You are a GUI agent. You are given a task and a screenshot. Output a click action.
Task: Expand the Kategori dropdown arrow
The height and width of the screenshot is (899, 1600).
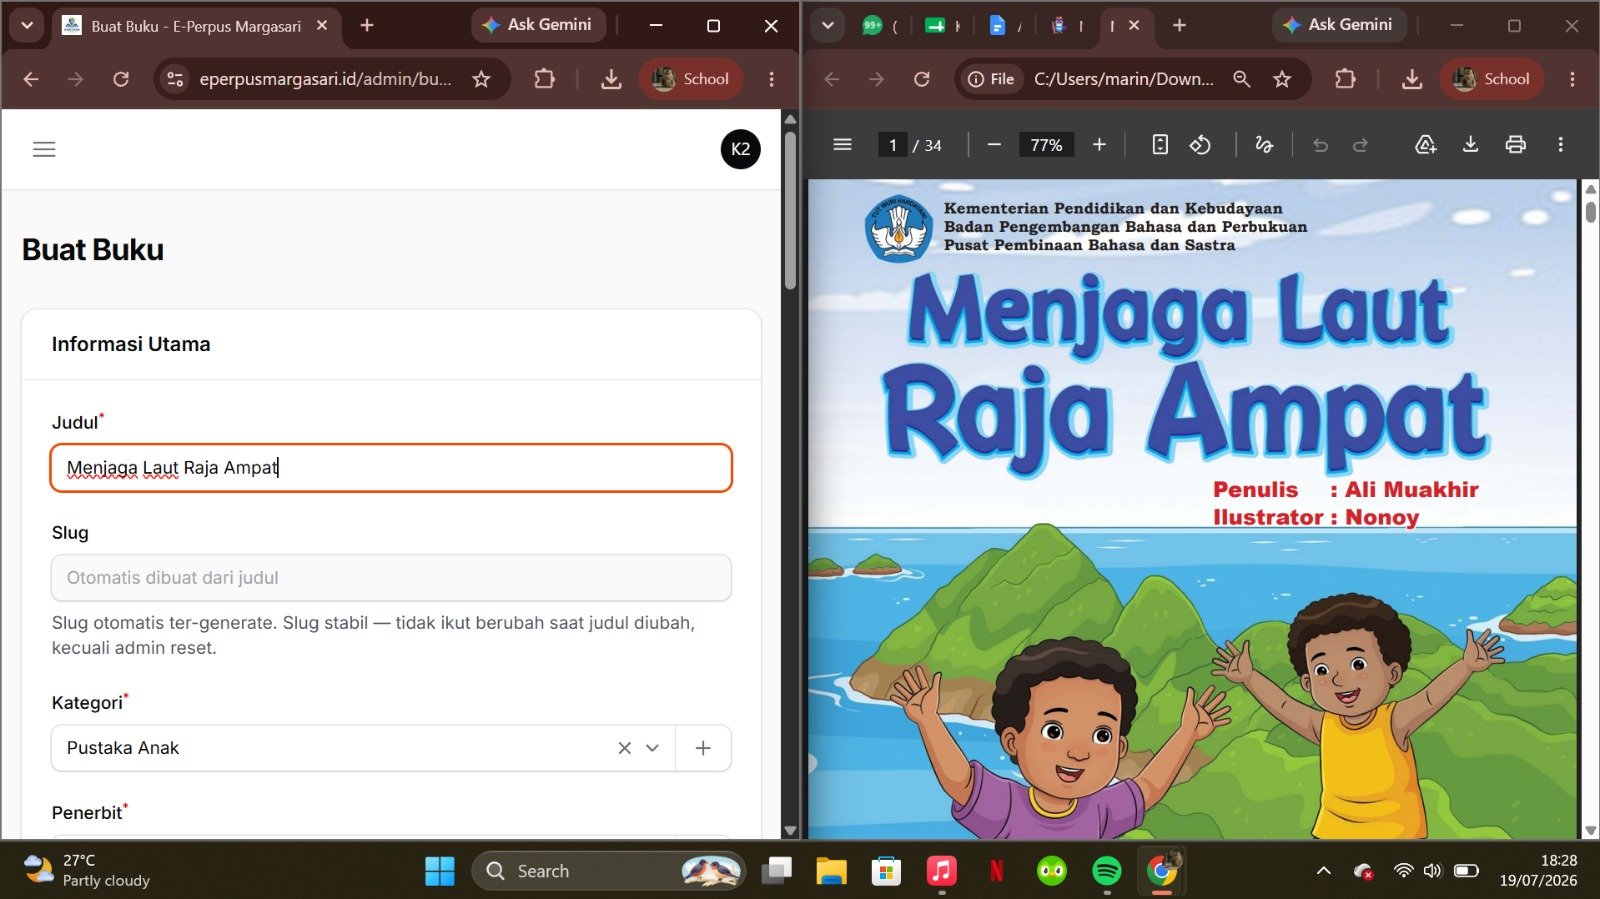click(653, 748)
